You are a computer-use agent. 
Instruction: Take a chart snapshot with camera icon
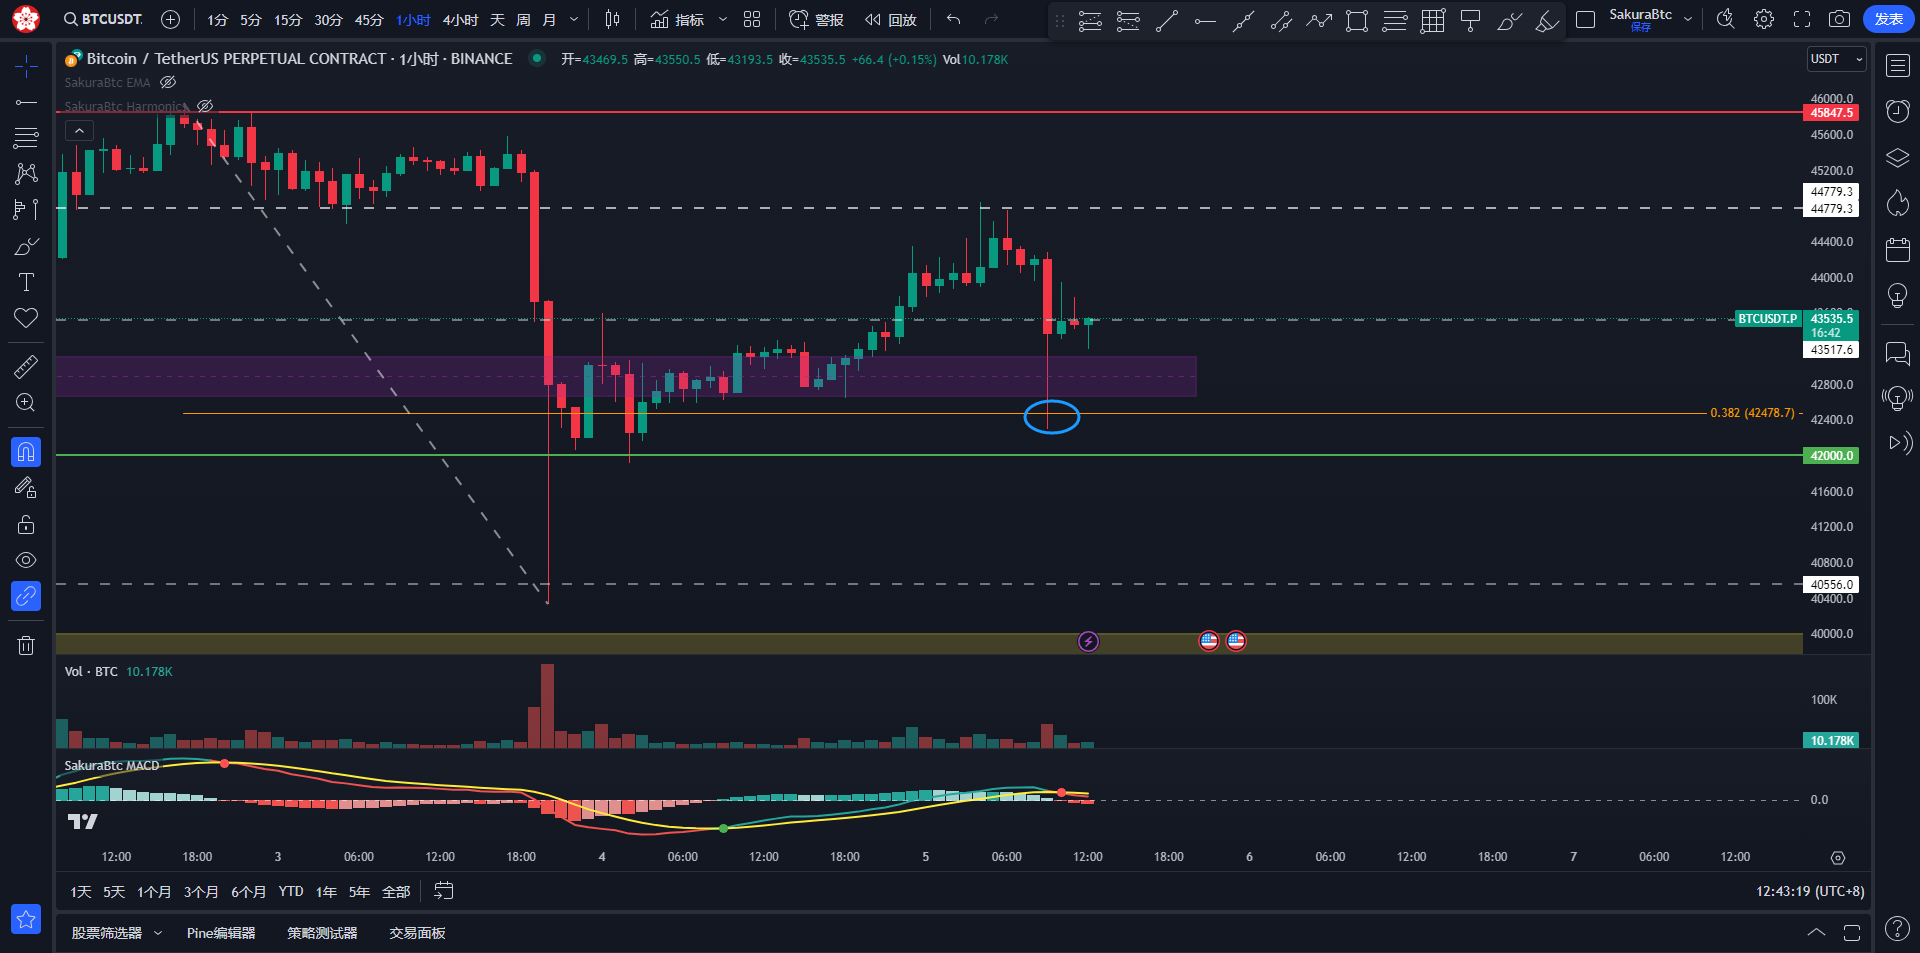1839,19
